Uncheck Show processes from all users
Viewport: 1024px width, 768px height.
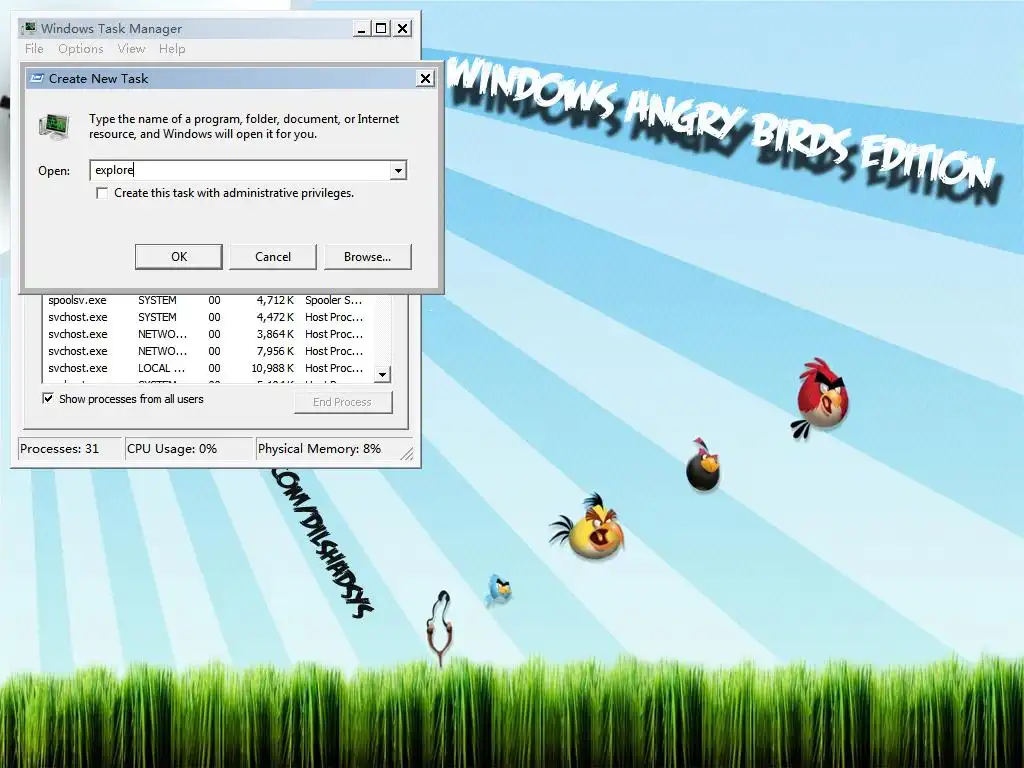(48, 398)
